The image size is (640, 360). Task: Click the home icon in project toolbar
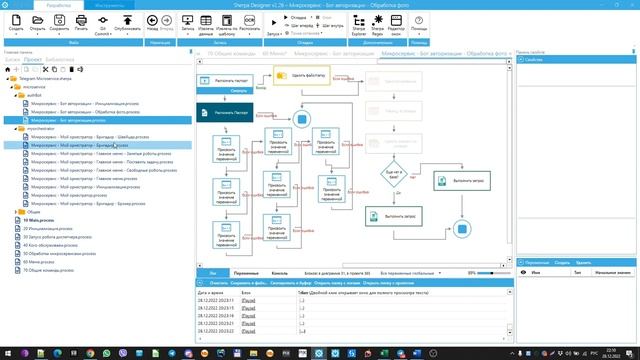click(7, 69)
